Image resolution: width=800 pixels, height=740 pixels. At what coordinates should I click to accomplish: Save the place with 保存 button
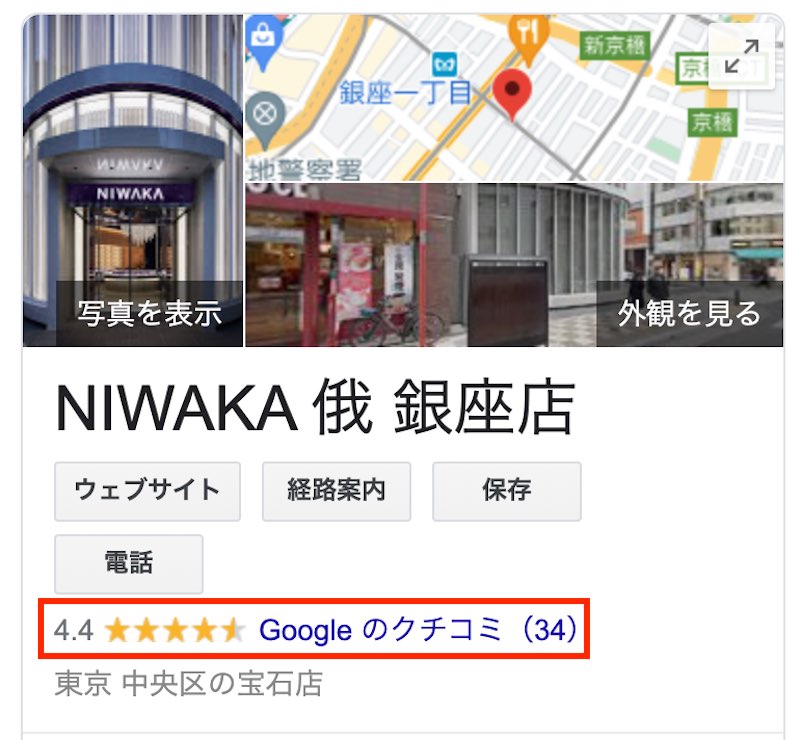[507, 491]
